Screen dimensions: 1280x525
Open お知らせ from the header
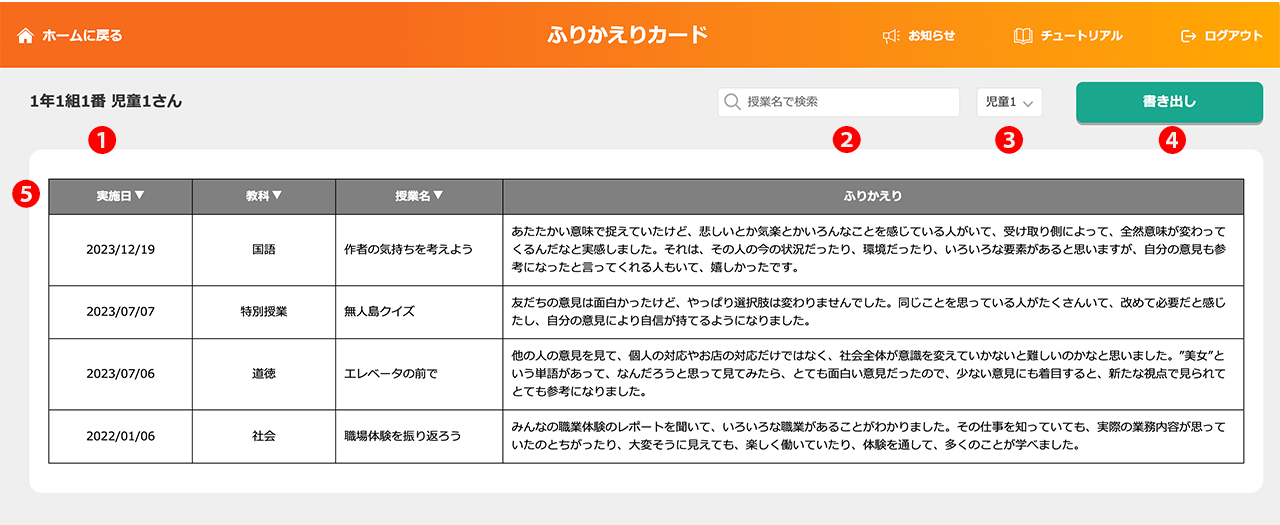931,36
